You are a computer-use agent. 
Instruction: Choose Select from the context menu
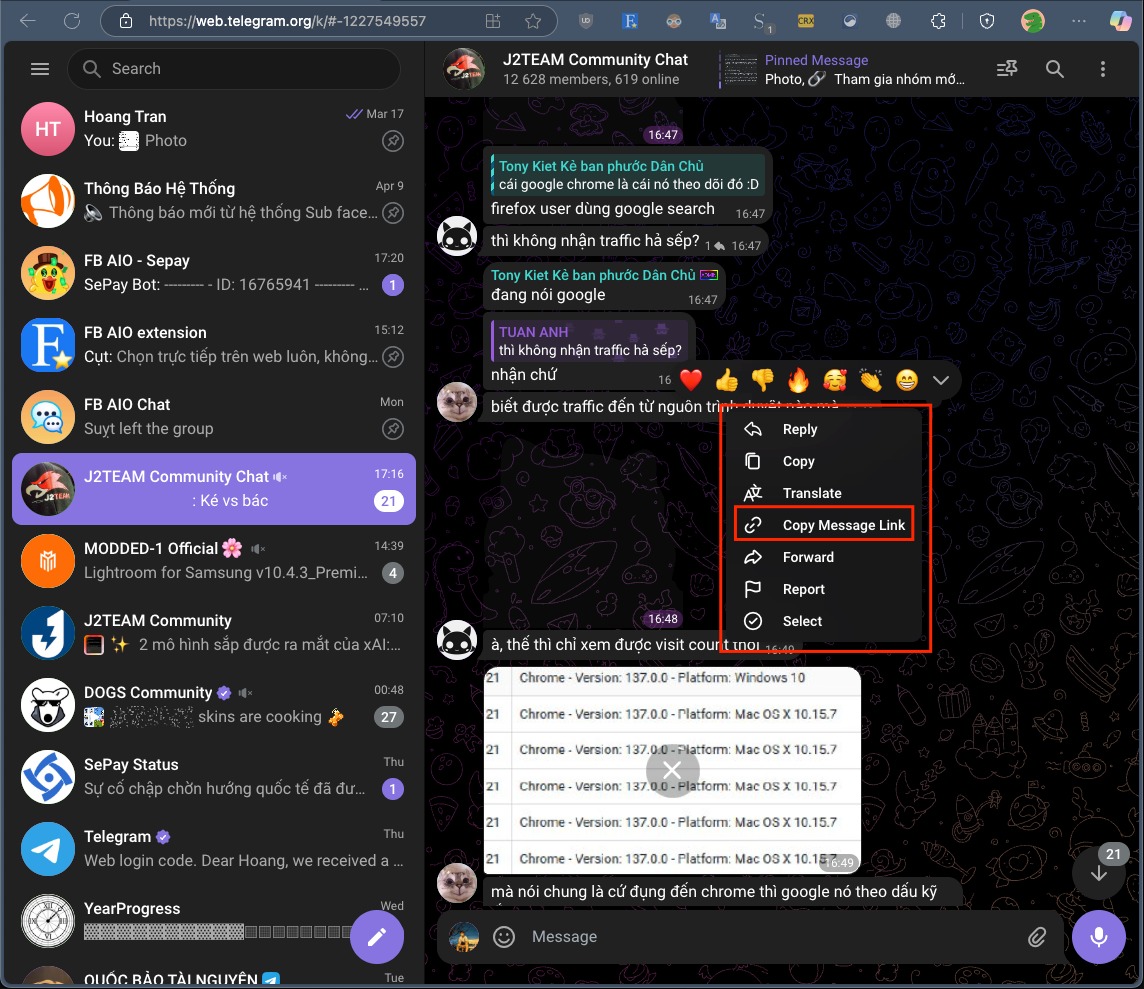tap(824, 621)
